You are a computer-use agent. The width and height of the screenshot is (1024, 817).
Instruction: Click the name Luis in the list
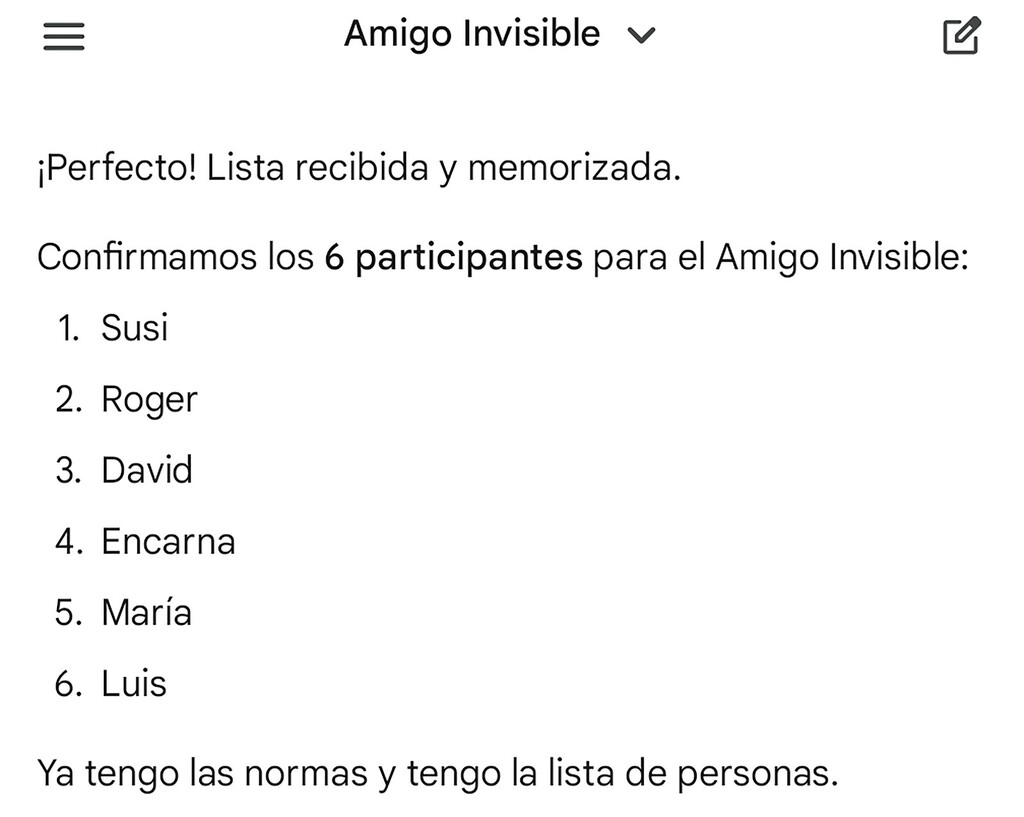coord(135,684)
